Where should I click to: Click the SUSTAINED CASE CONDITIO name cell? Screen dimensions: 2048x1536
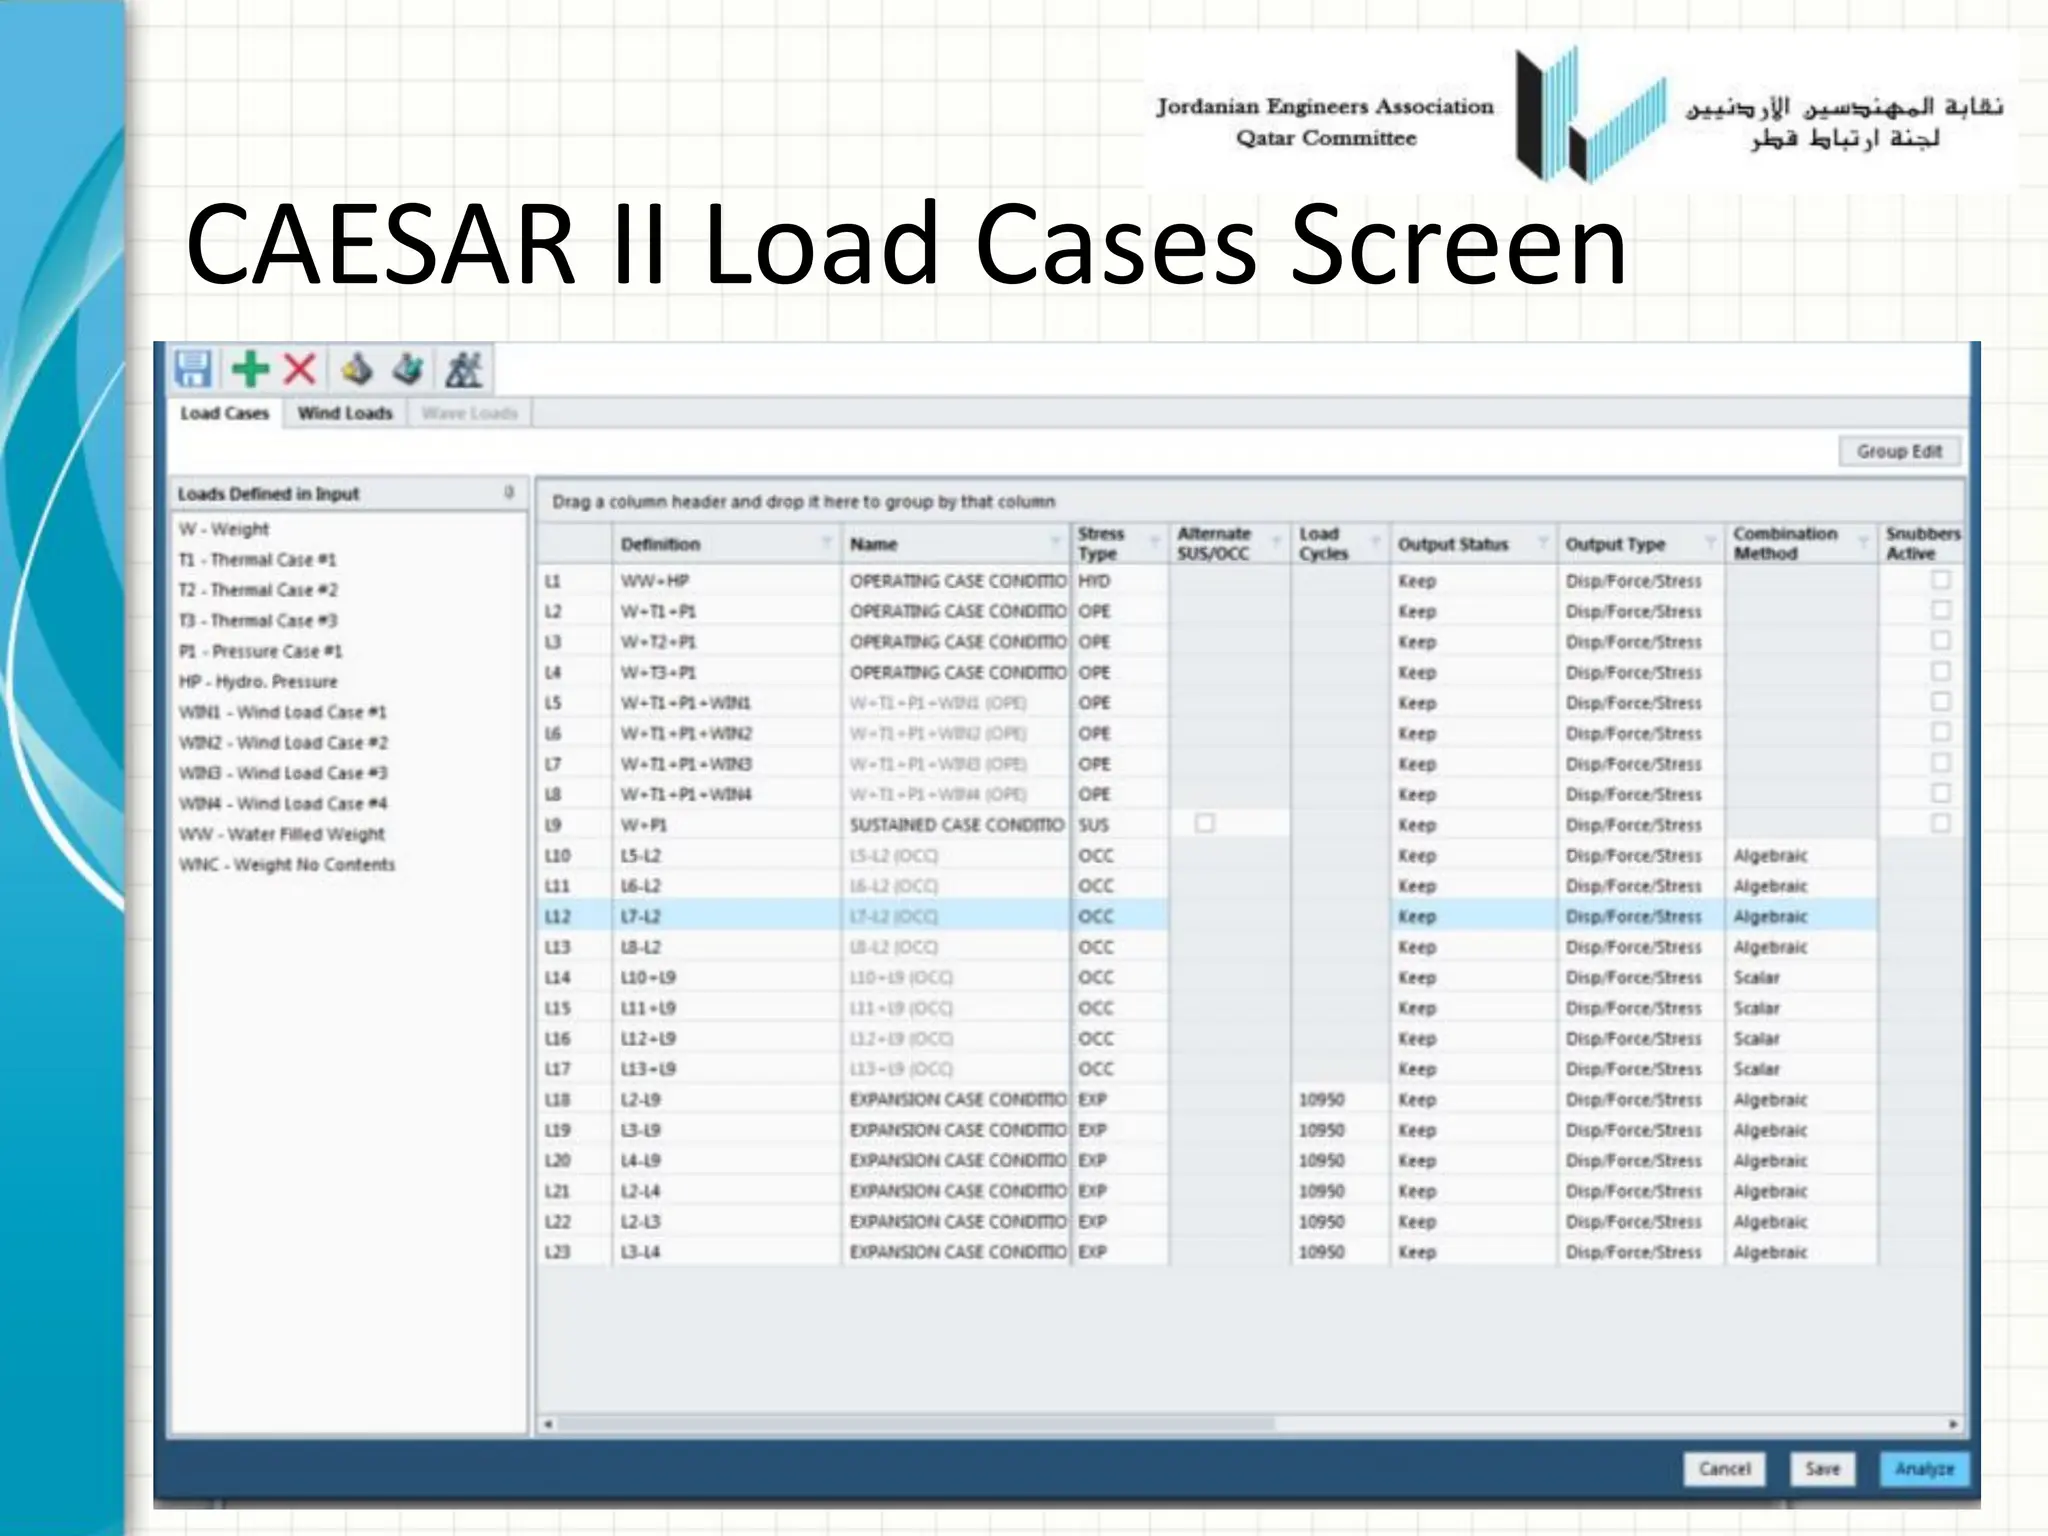pyautogui.click(x=956, y=825)
